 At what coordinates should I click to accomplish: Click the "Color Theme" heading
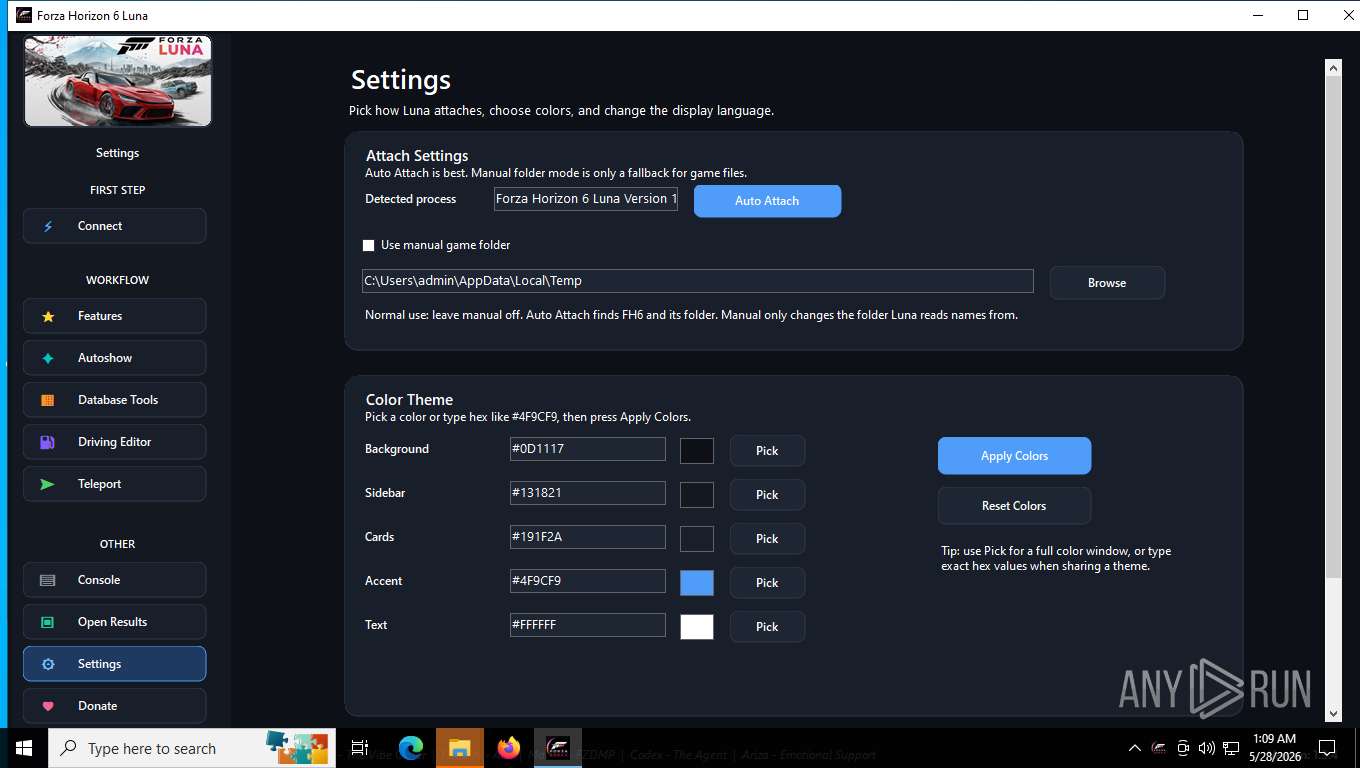(409, 400)
